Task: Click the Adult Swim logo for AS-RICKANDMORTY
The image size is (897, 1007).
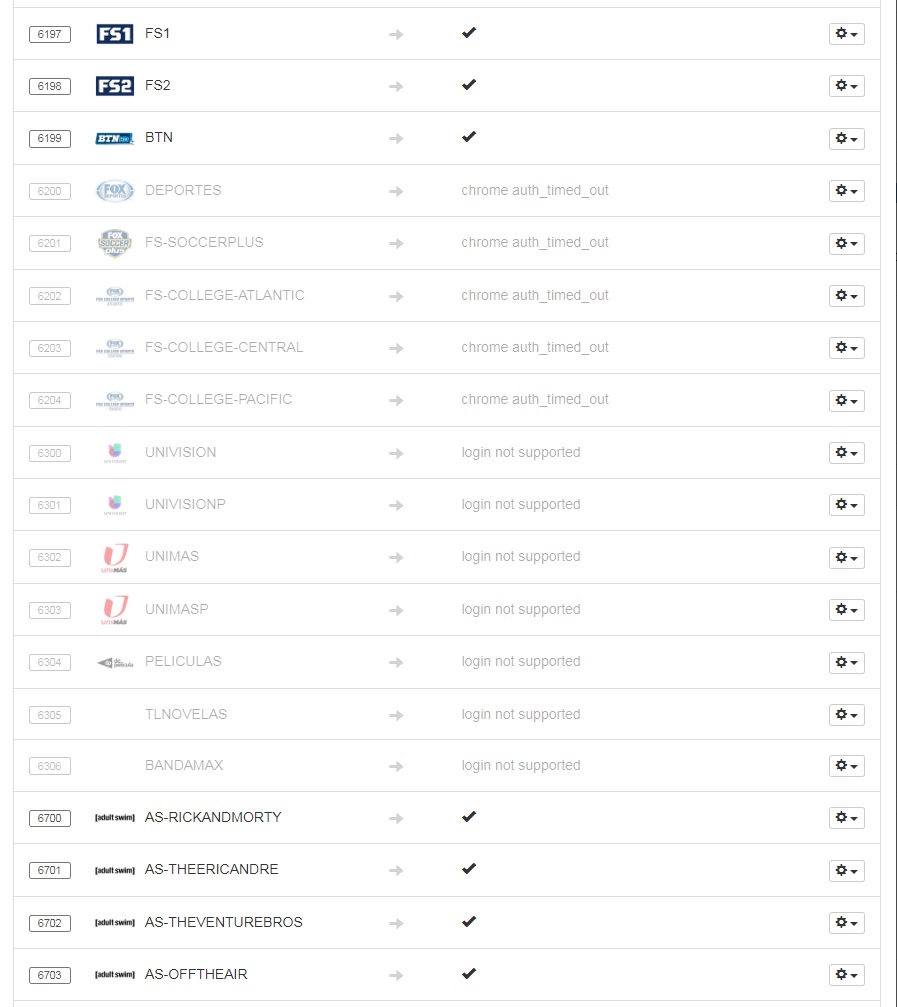Action: [114, 818]
